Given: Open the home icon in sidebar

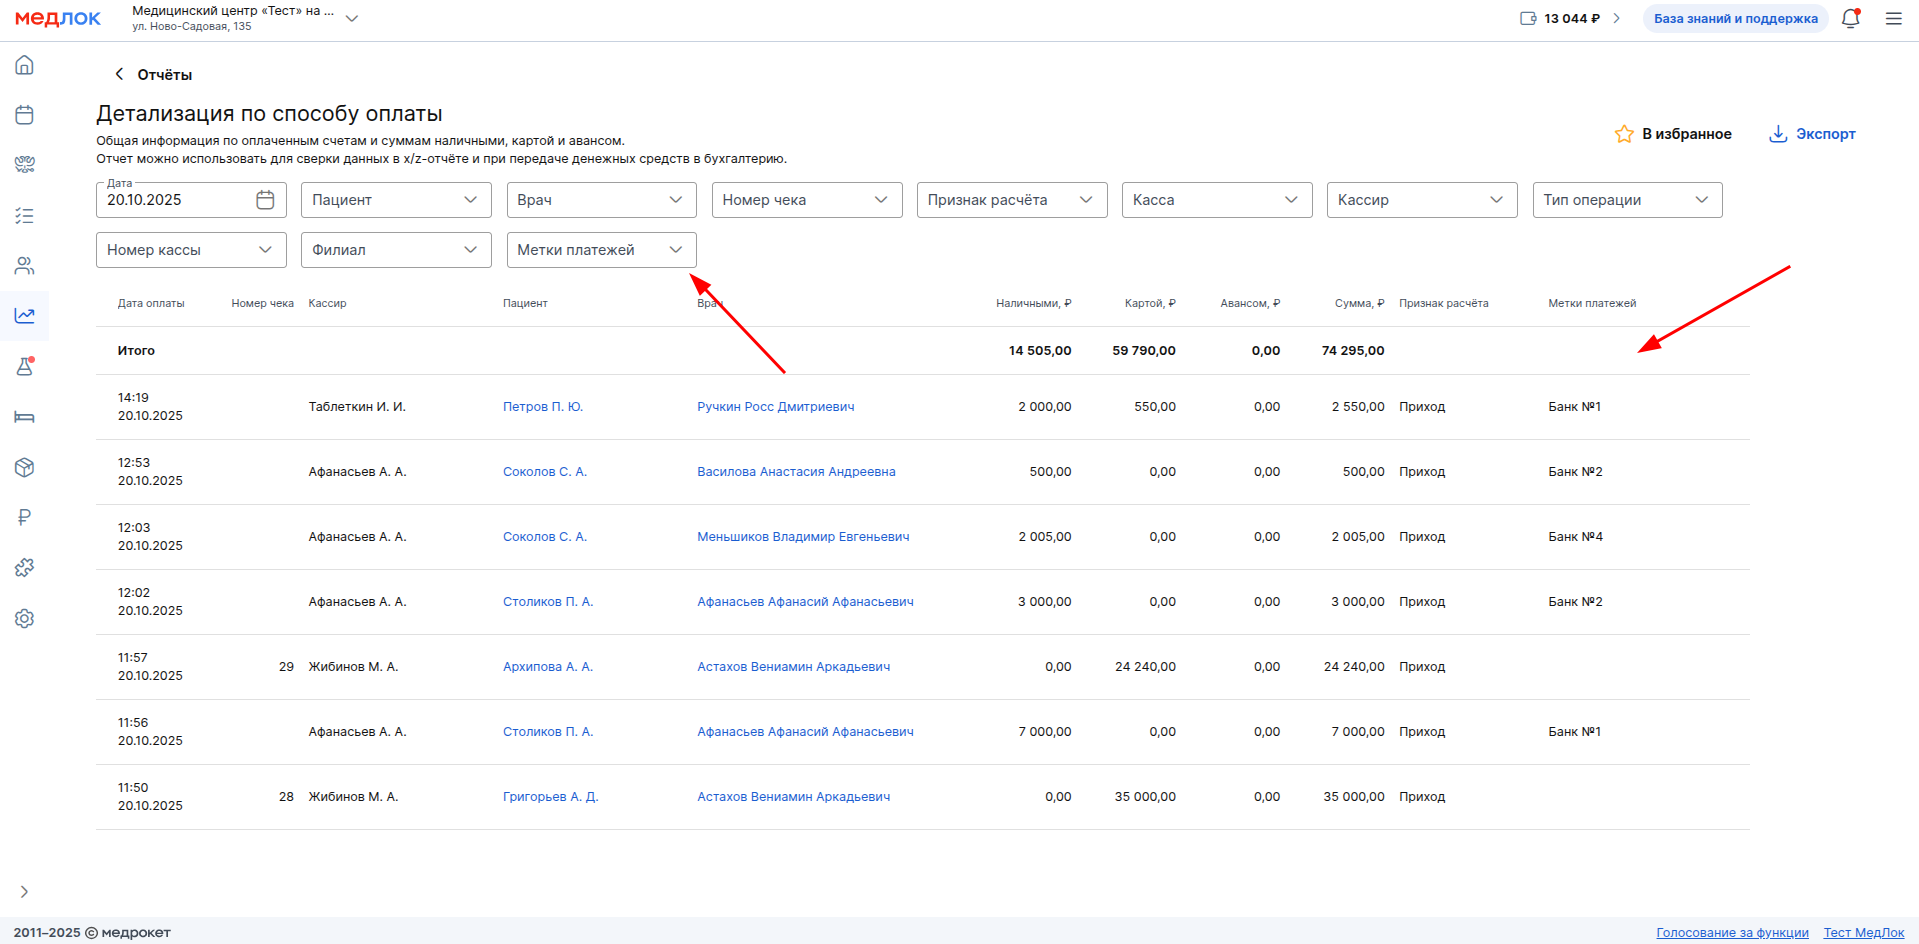Looking at the screenshot, I should (x=25, y=66).
